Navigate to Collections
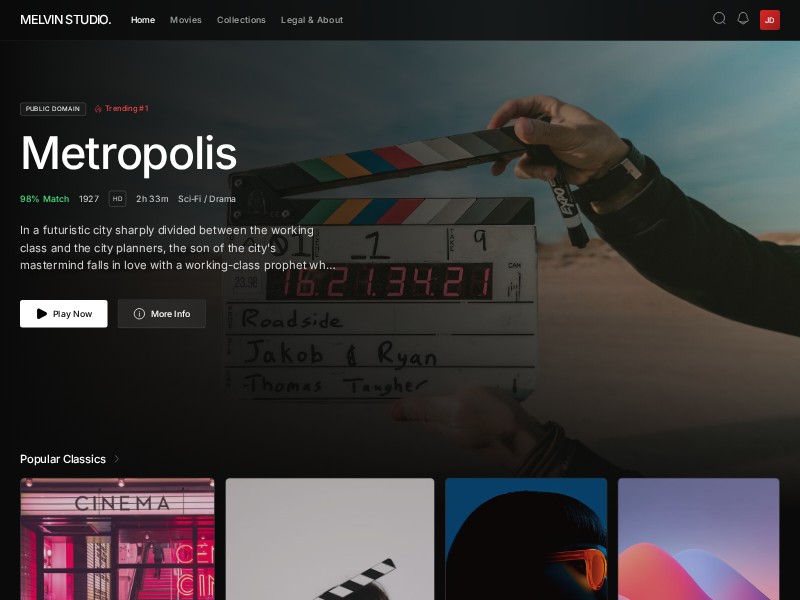 241,20
